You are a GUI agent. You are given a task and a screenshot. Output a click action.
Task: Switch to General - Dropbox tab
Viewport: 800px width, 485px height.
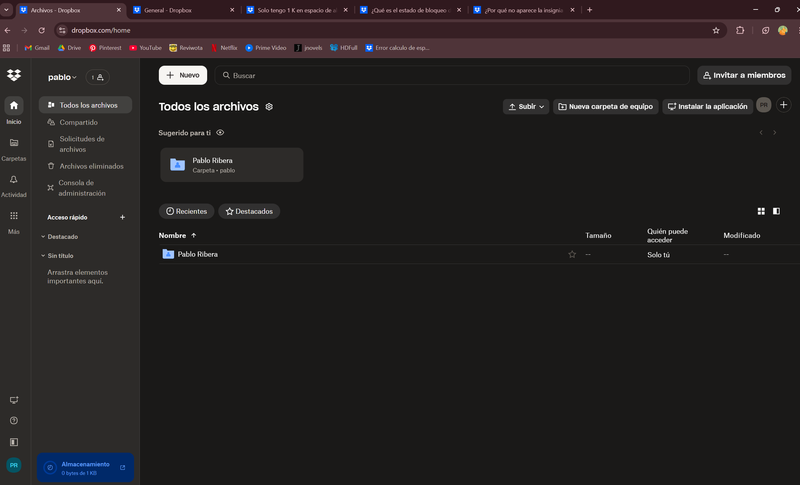click(x=183, y=10)
